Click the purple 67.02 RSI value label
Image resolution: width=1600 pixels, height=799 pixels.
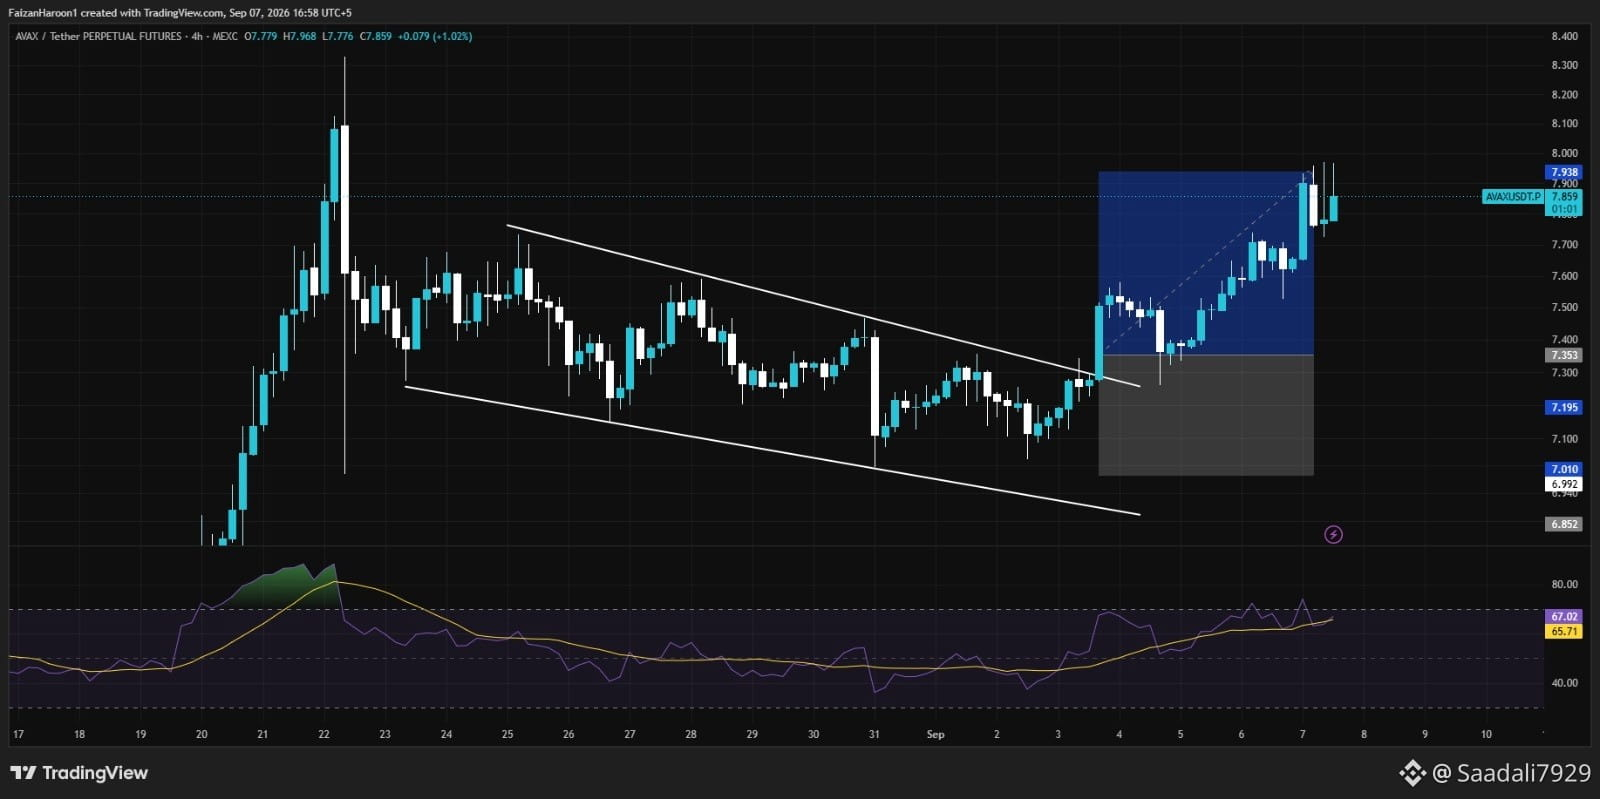(1564, 617)
